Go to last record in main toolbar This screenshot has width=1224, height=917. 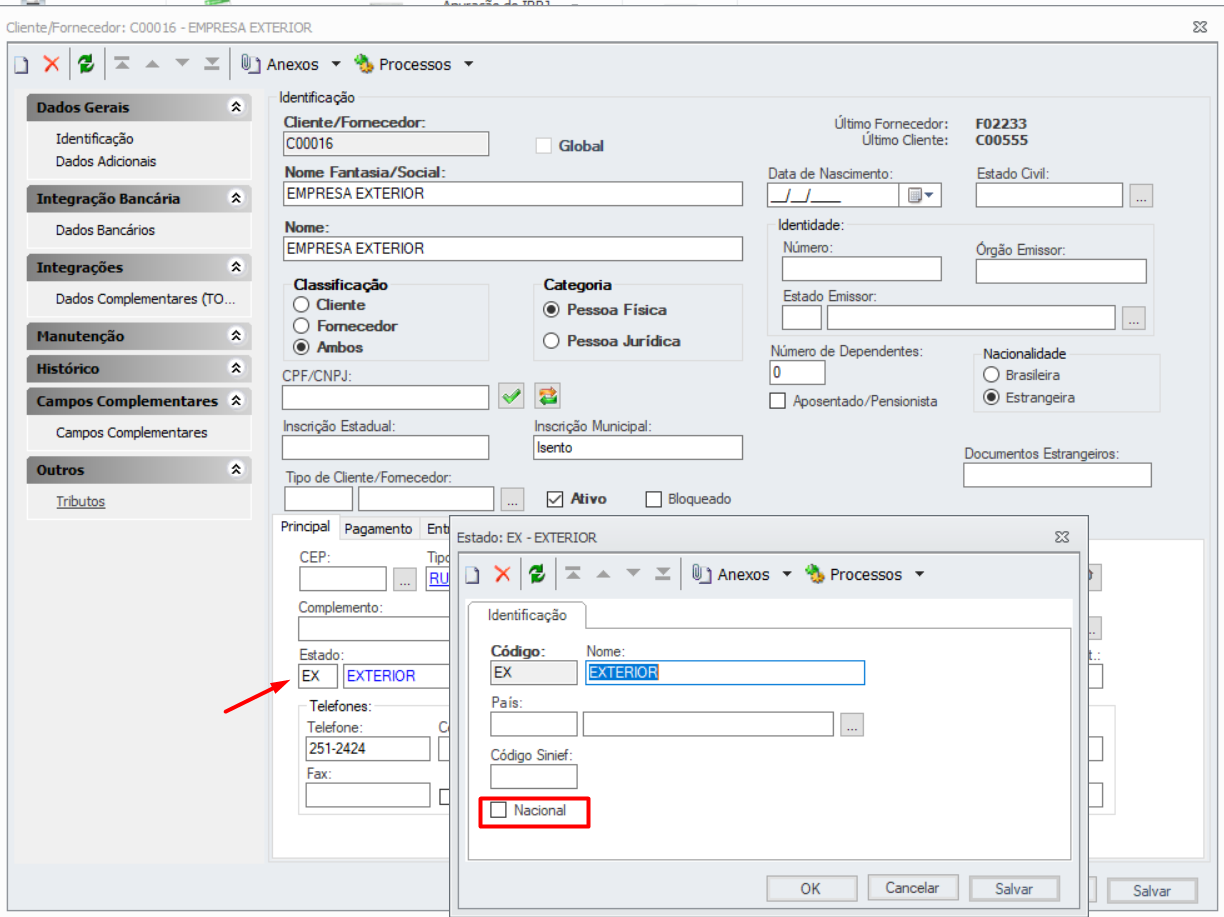212,64
